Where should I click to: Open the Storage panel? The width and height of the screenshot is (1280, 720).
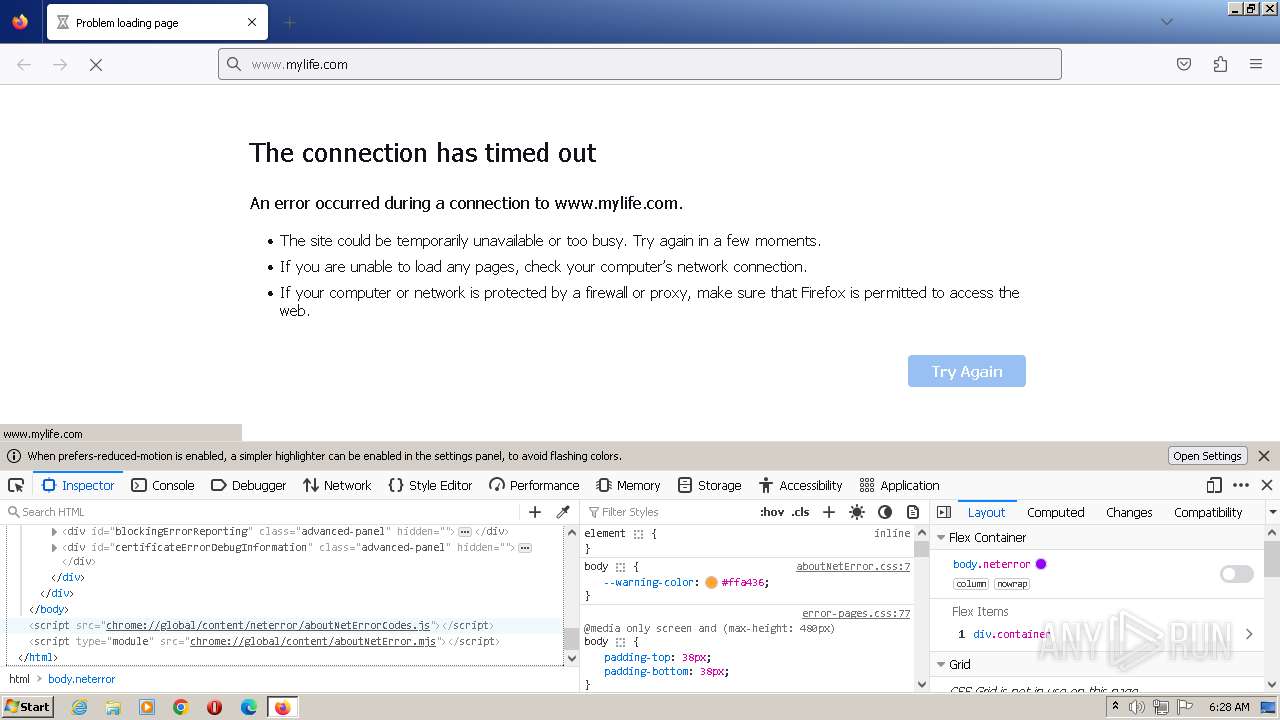click(x=709, y=485)
